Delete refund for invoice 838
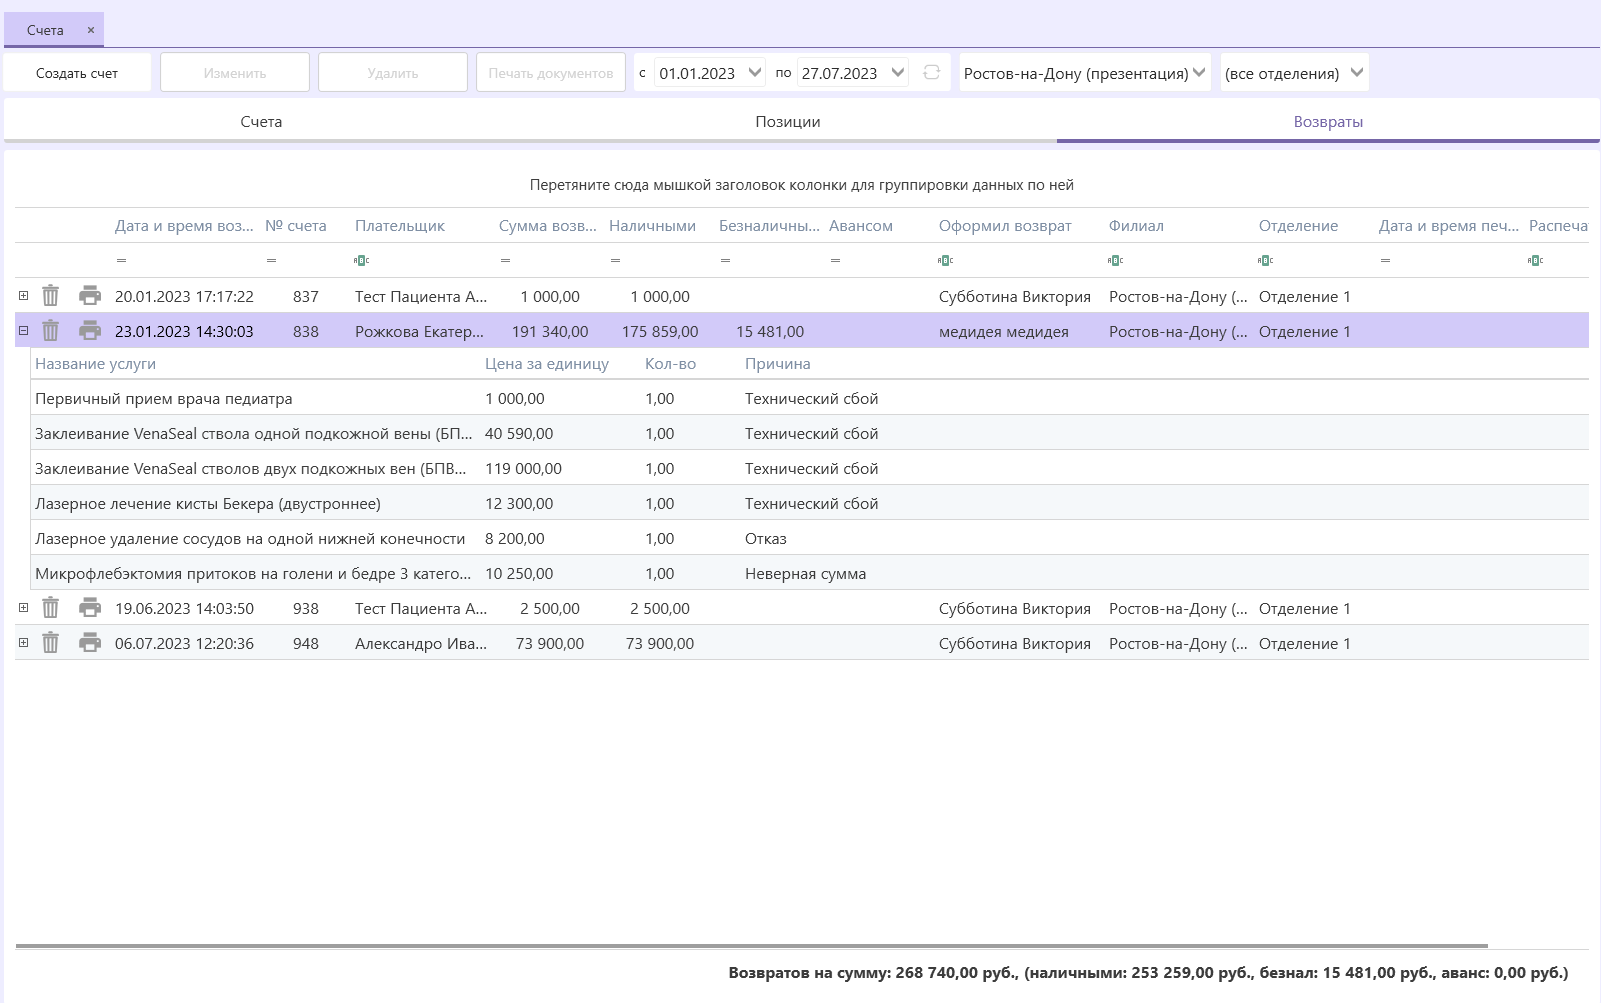 point(50,331)
